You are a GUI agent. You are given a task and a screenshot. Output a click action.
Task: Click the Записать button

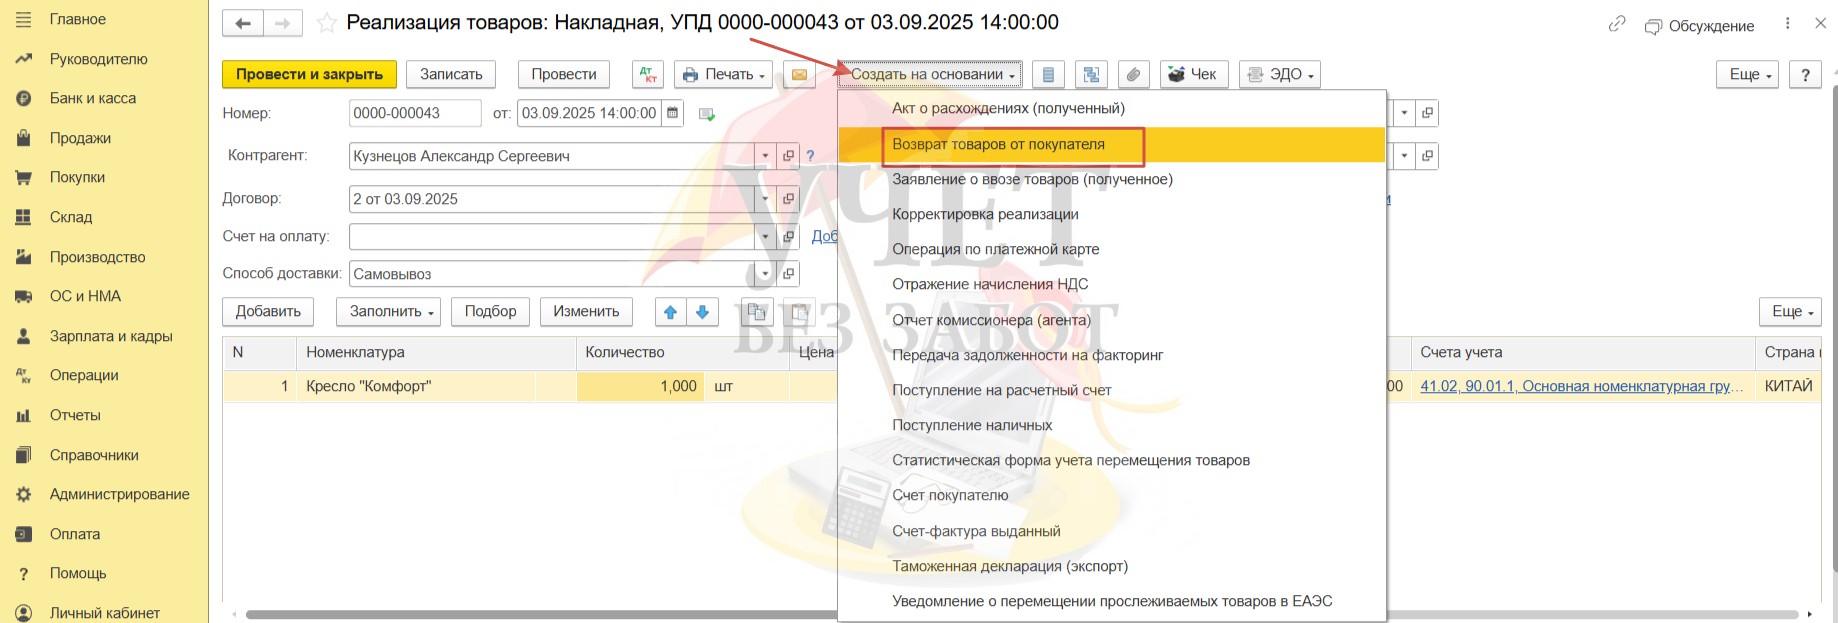(x=451, y=74)
